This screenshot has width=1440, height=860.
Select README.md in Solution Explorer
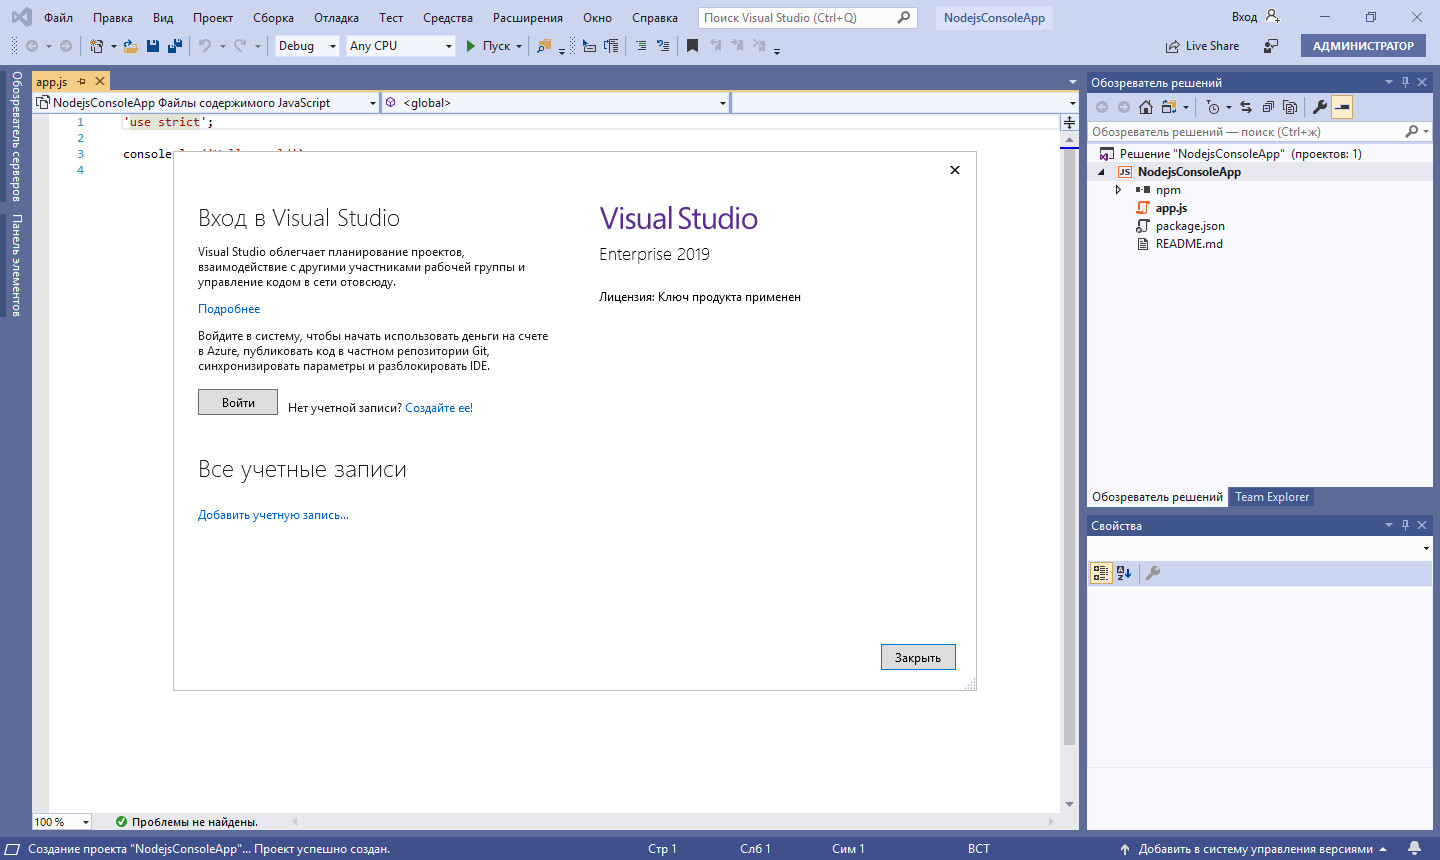(1189, 244)
